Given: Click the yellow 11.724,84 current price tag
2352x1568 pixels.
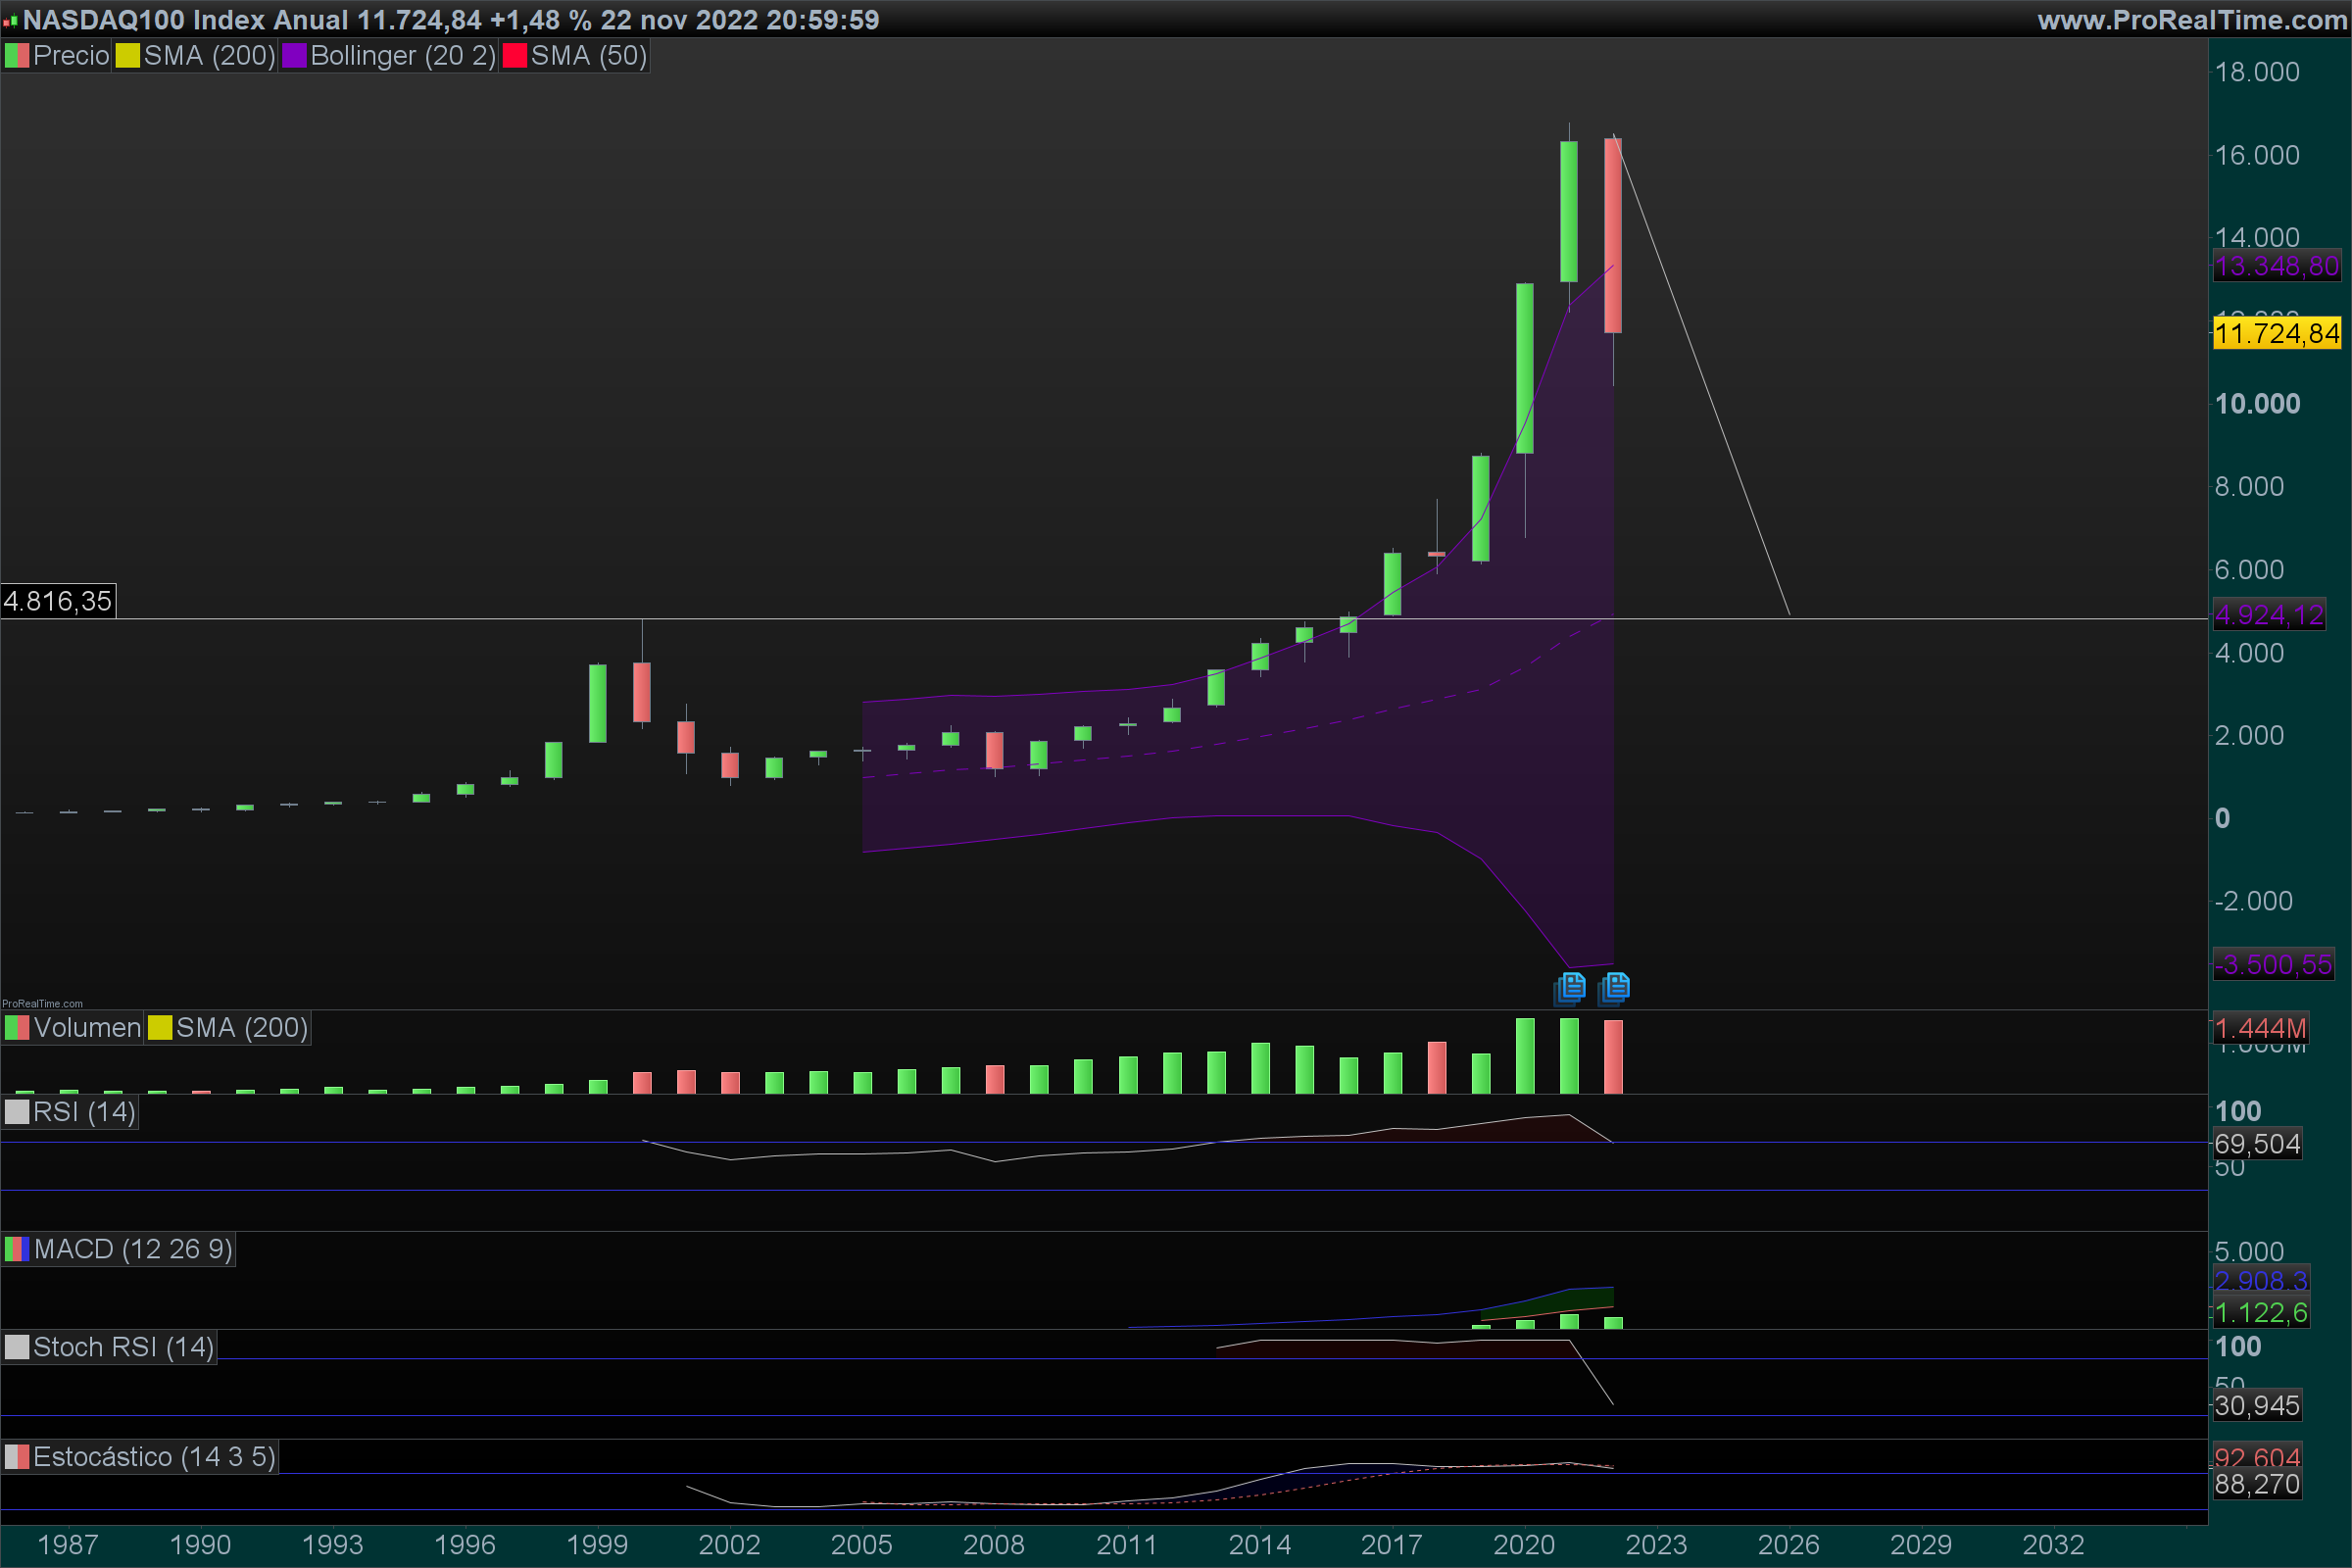Looking at the screenshot, I should pos(2276,333).
